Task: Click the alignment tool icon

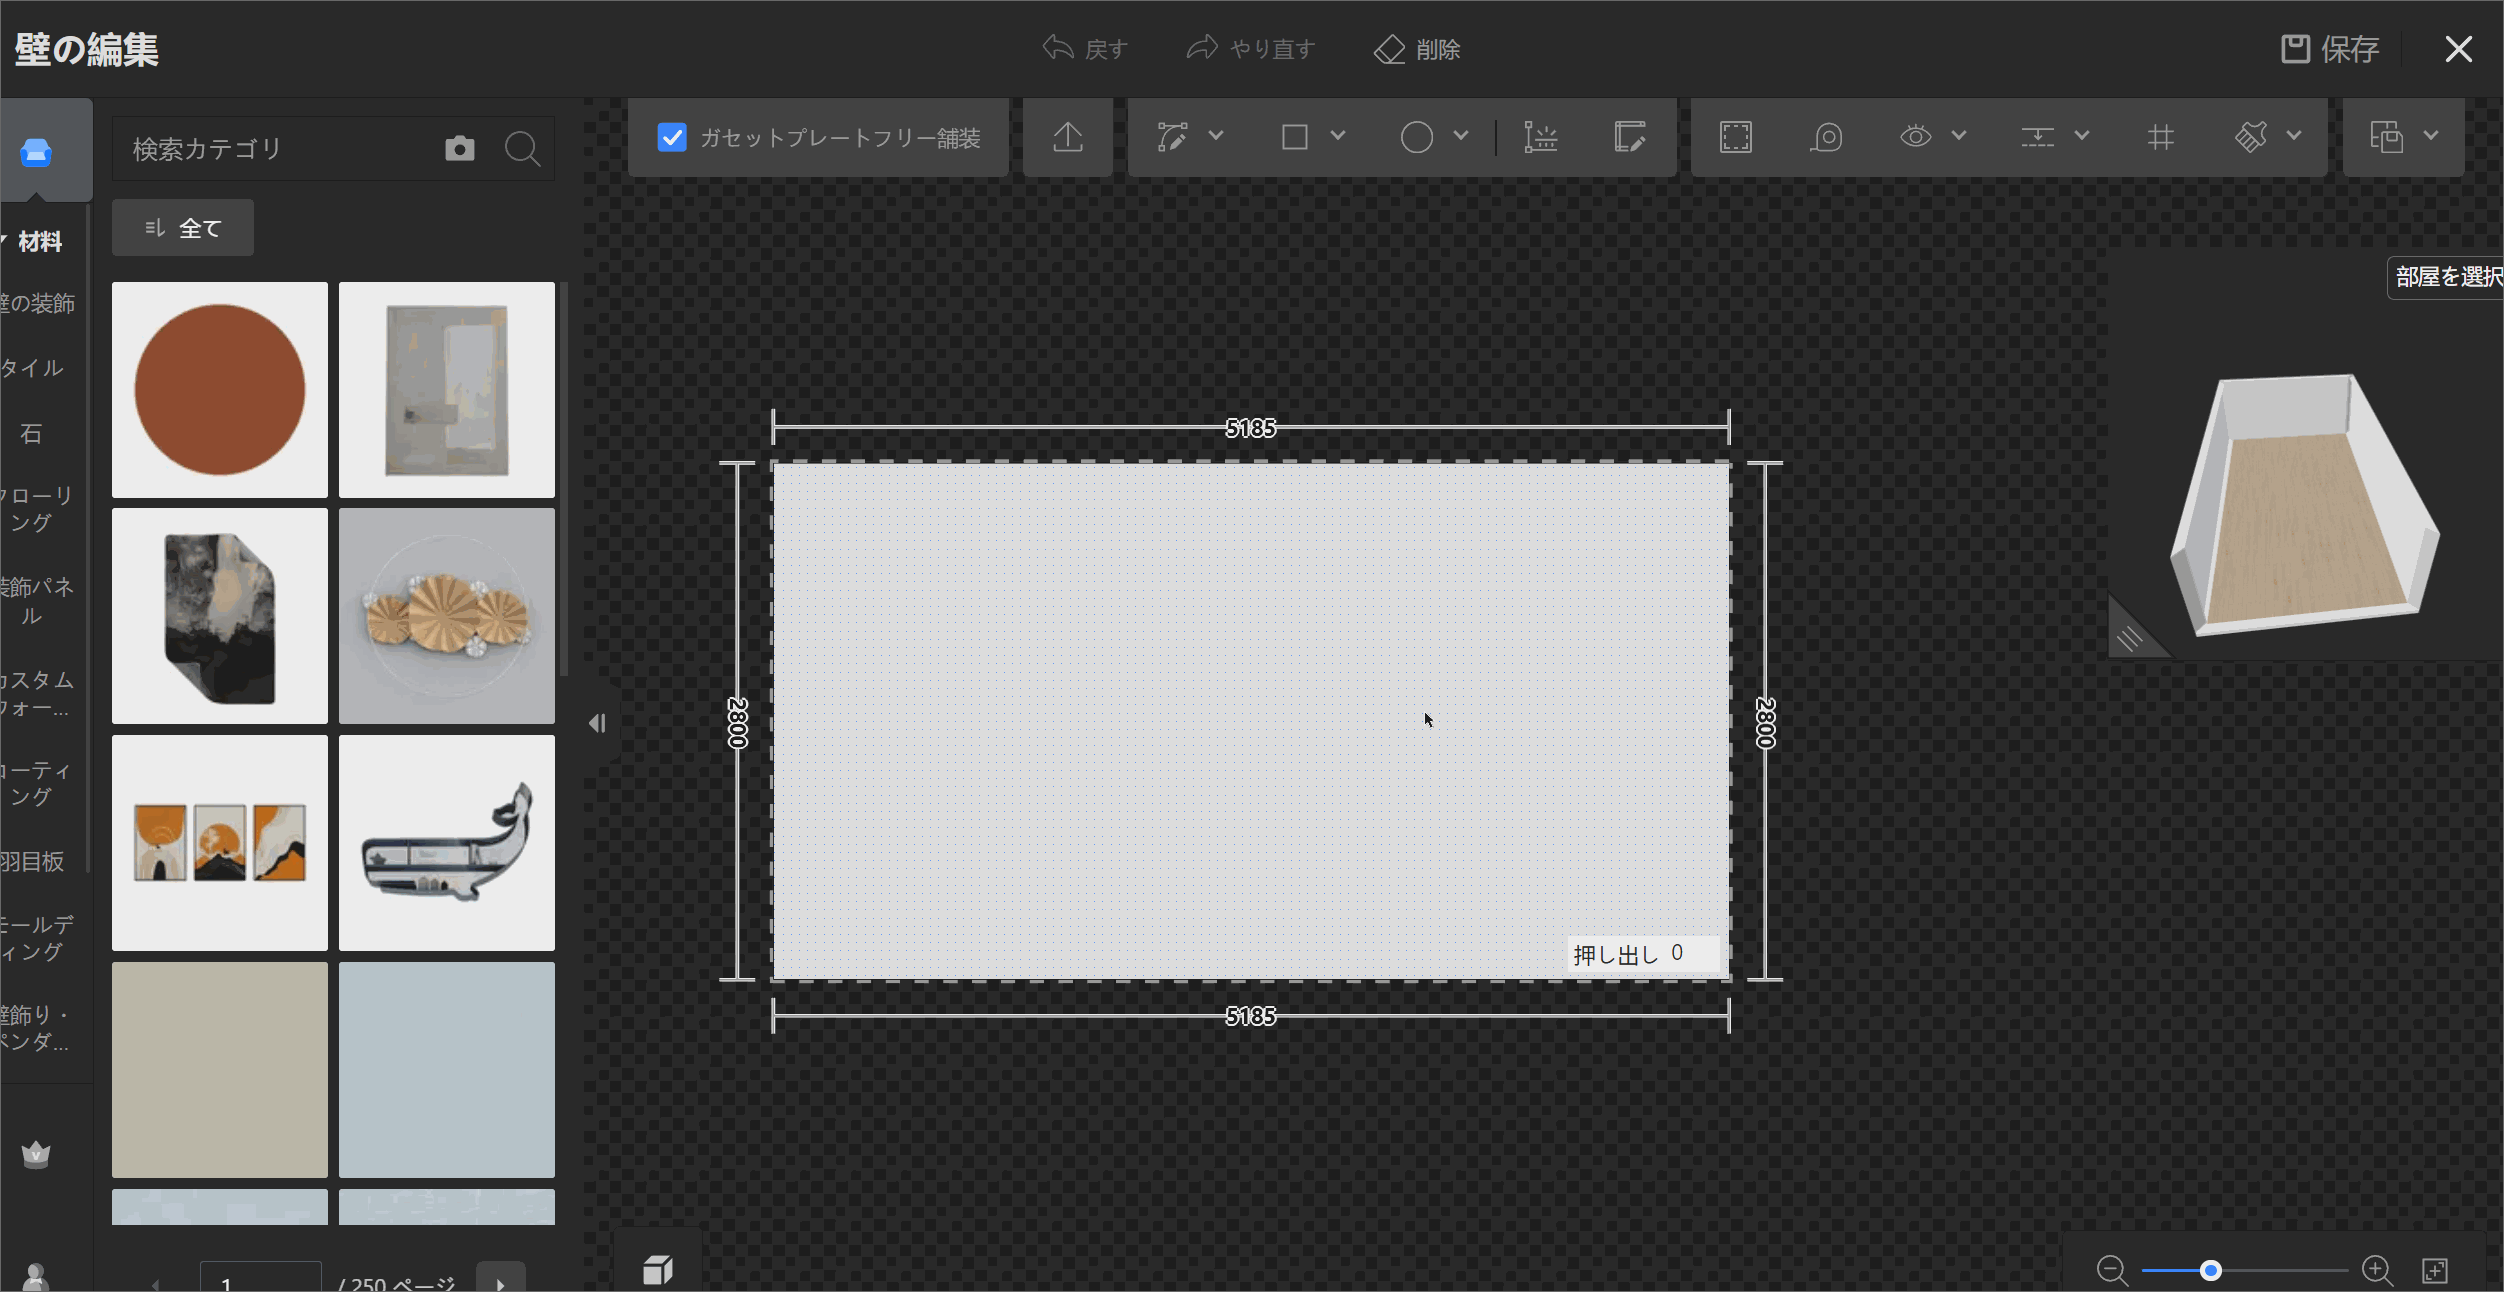Action: (2037, 137)
